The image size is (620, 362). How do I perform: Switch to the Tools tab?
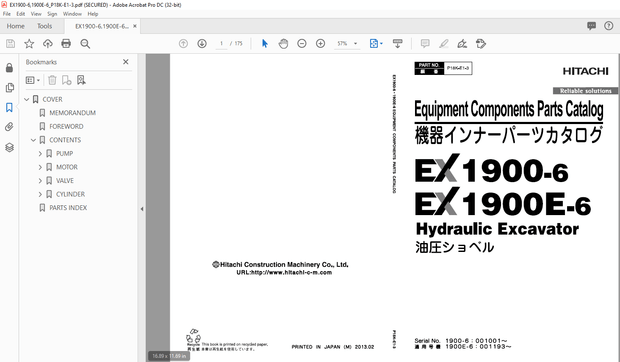(x=44, y=26)
